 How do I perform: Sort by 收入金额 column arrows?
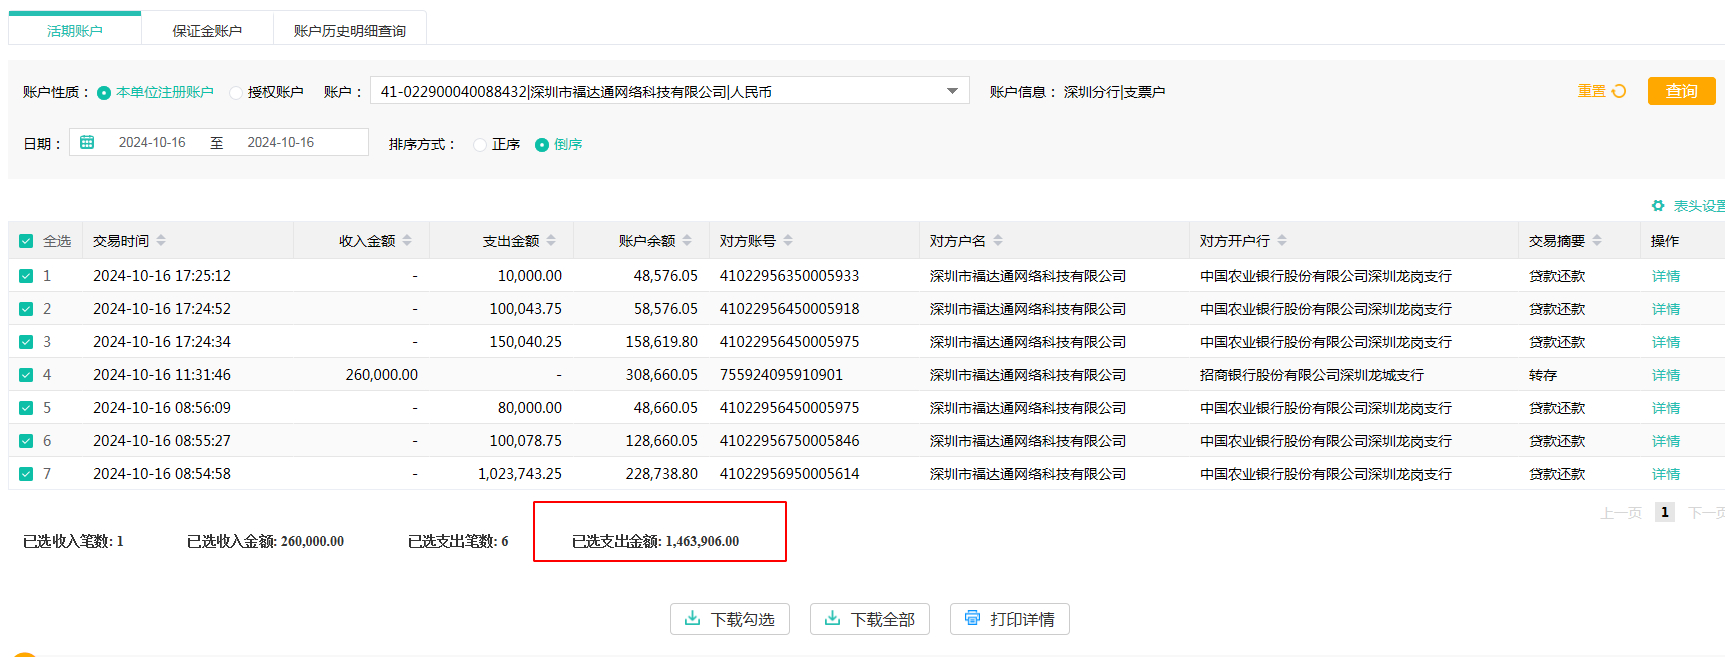pos(407,240)
